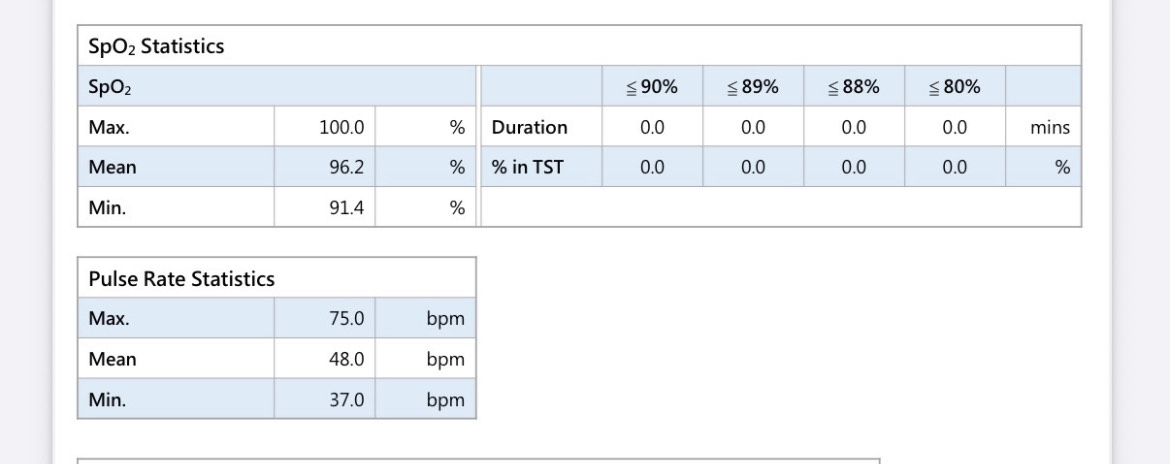The height and width of the screenshot is (464, 1170).
Task: Click the ≤ 80% column header
Action: (955, 87)
